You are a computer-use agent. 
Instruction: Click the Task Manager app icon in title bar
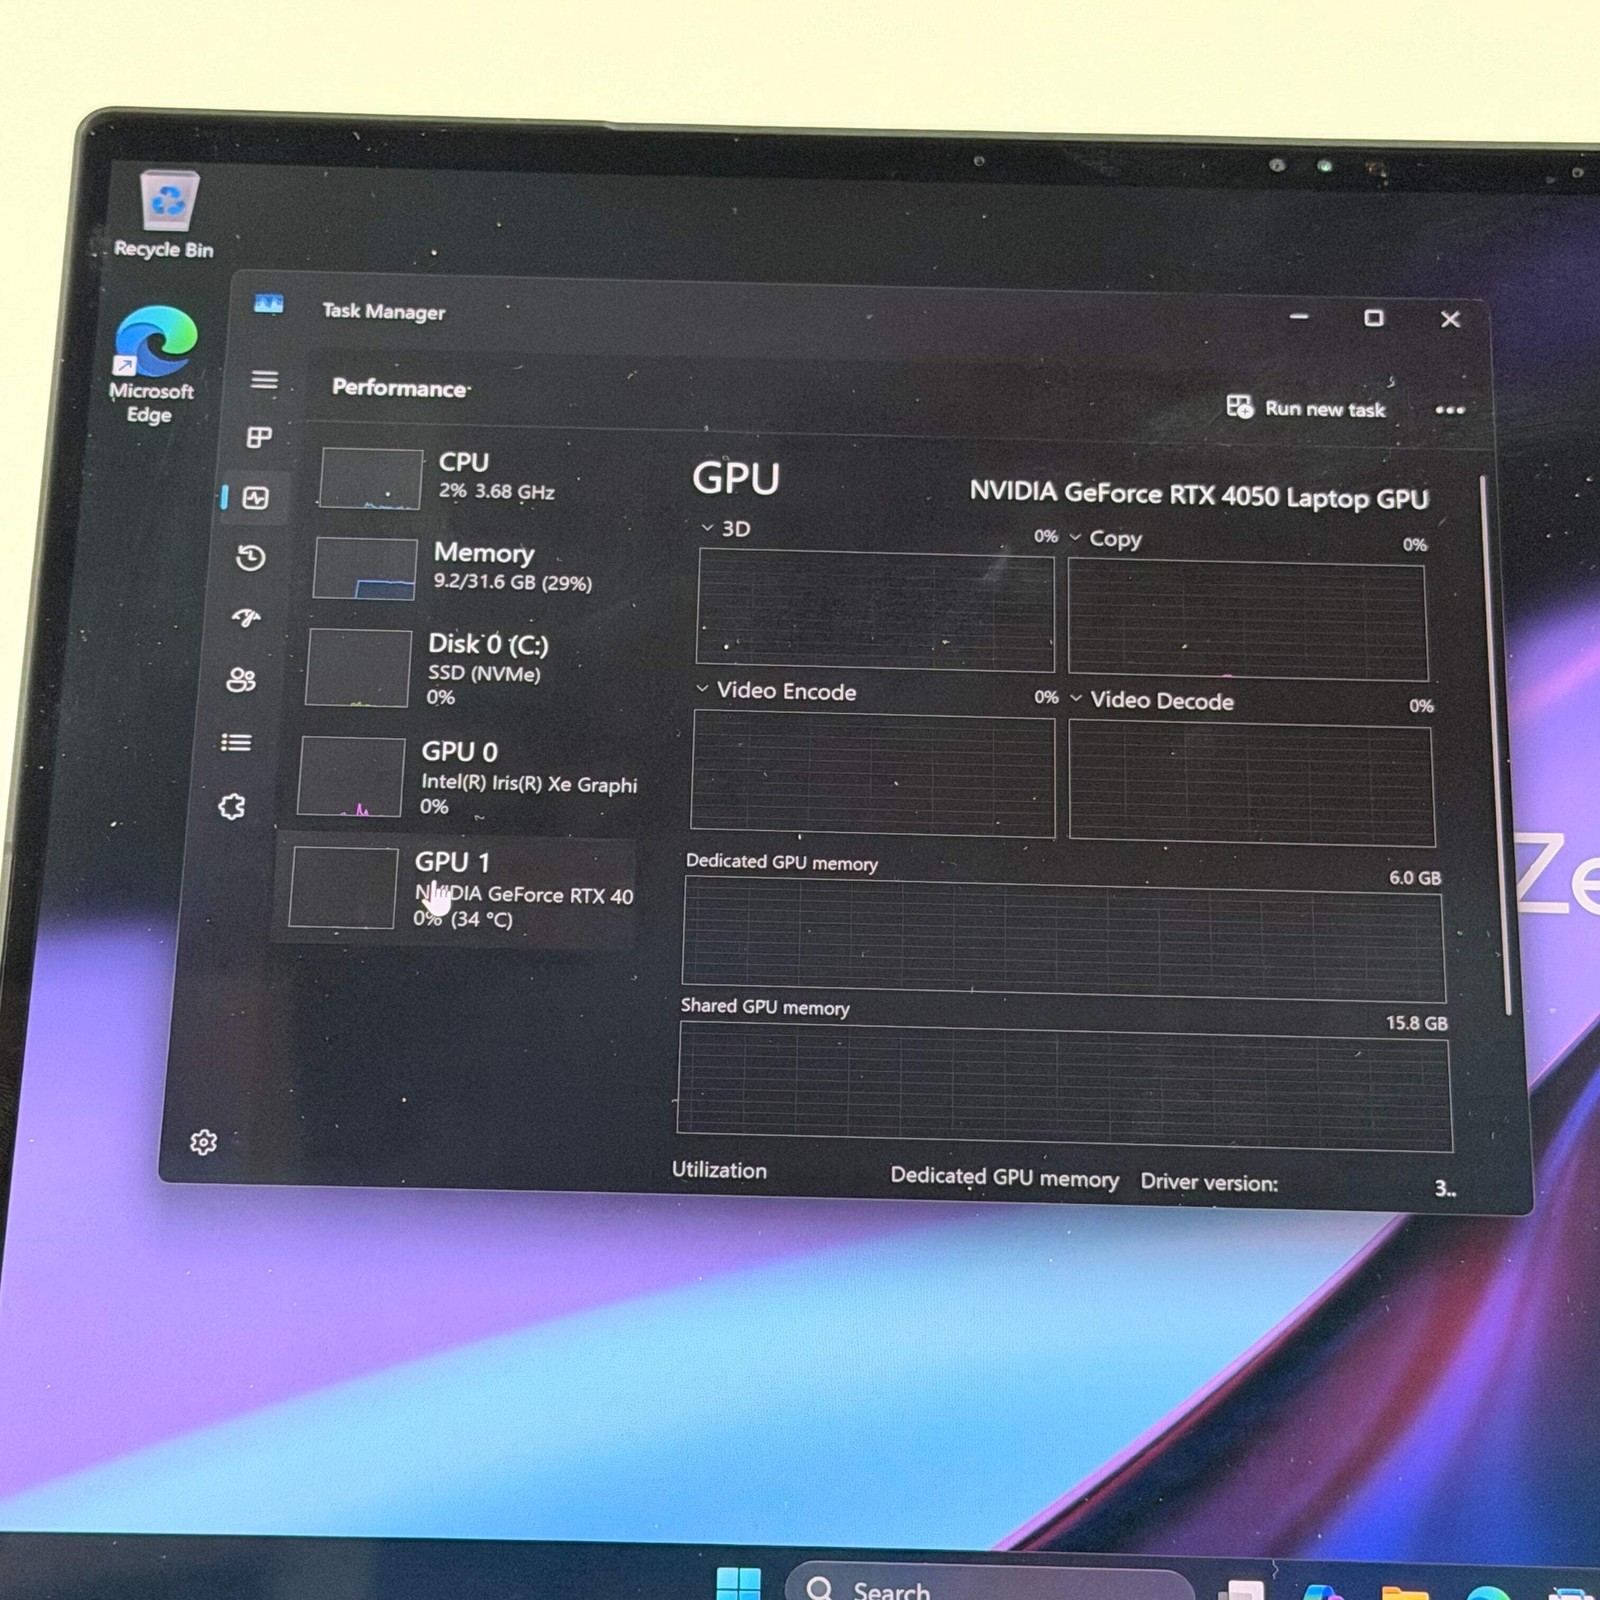click(x=268, y=304)
